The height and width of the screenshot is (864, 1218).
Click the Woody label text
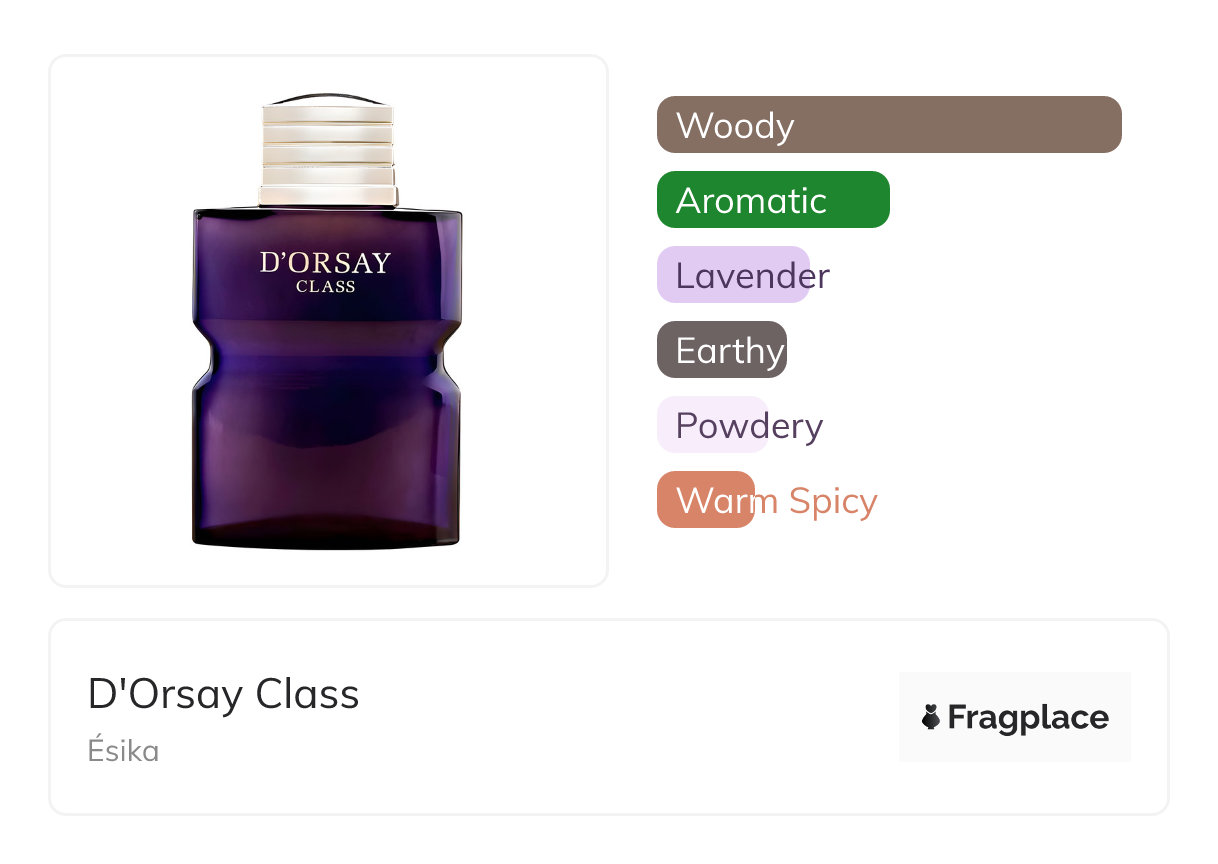(735, 126)
